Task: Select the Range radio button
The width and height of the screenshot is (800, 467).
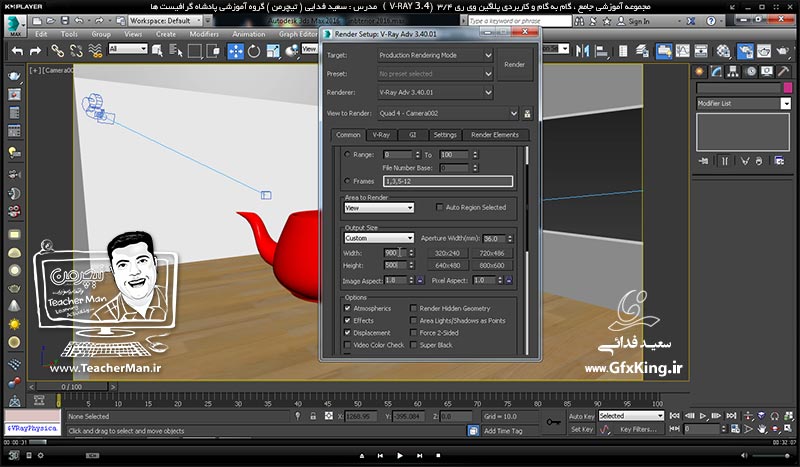Action: tap(347, 154)
